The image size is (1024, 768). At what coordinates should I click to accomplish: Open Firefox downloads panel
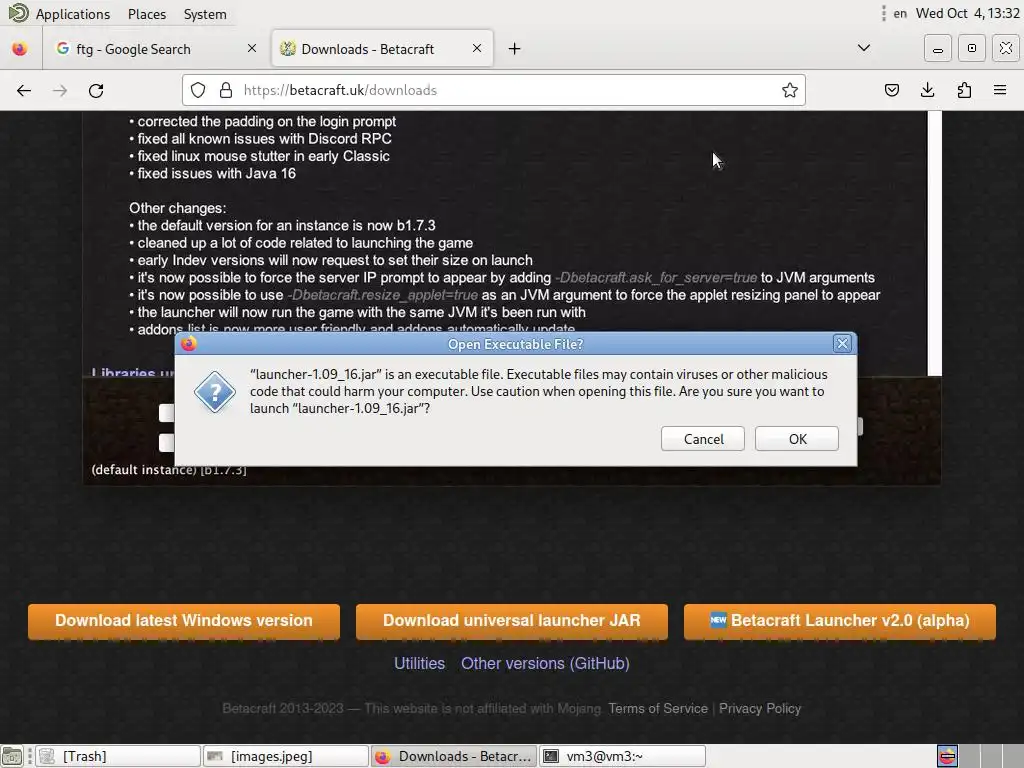tap(927, 90)
